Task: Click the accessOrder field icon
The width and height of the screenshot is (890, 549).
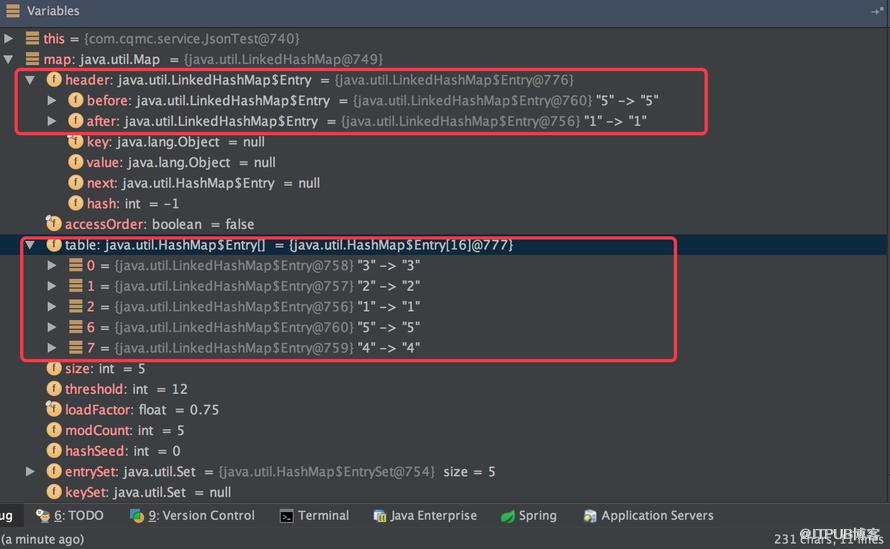Action: tap(53, 224)
